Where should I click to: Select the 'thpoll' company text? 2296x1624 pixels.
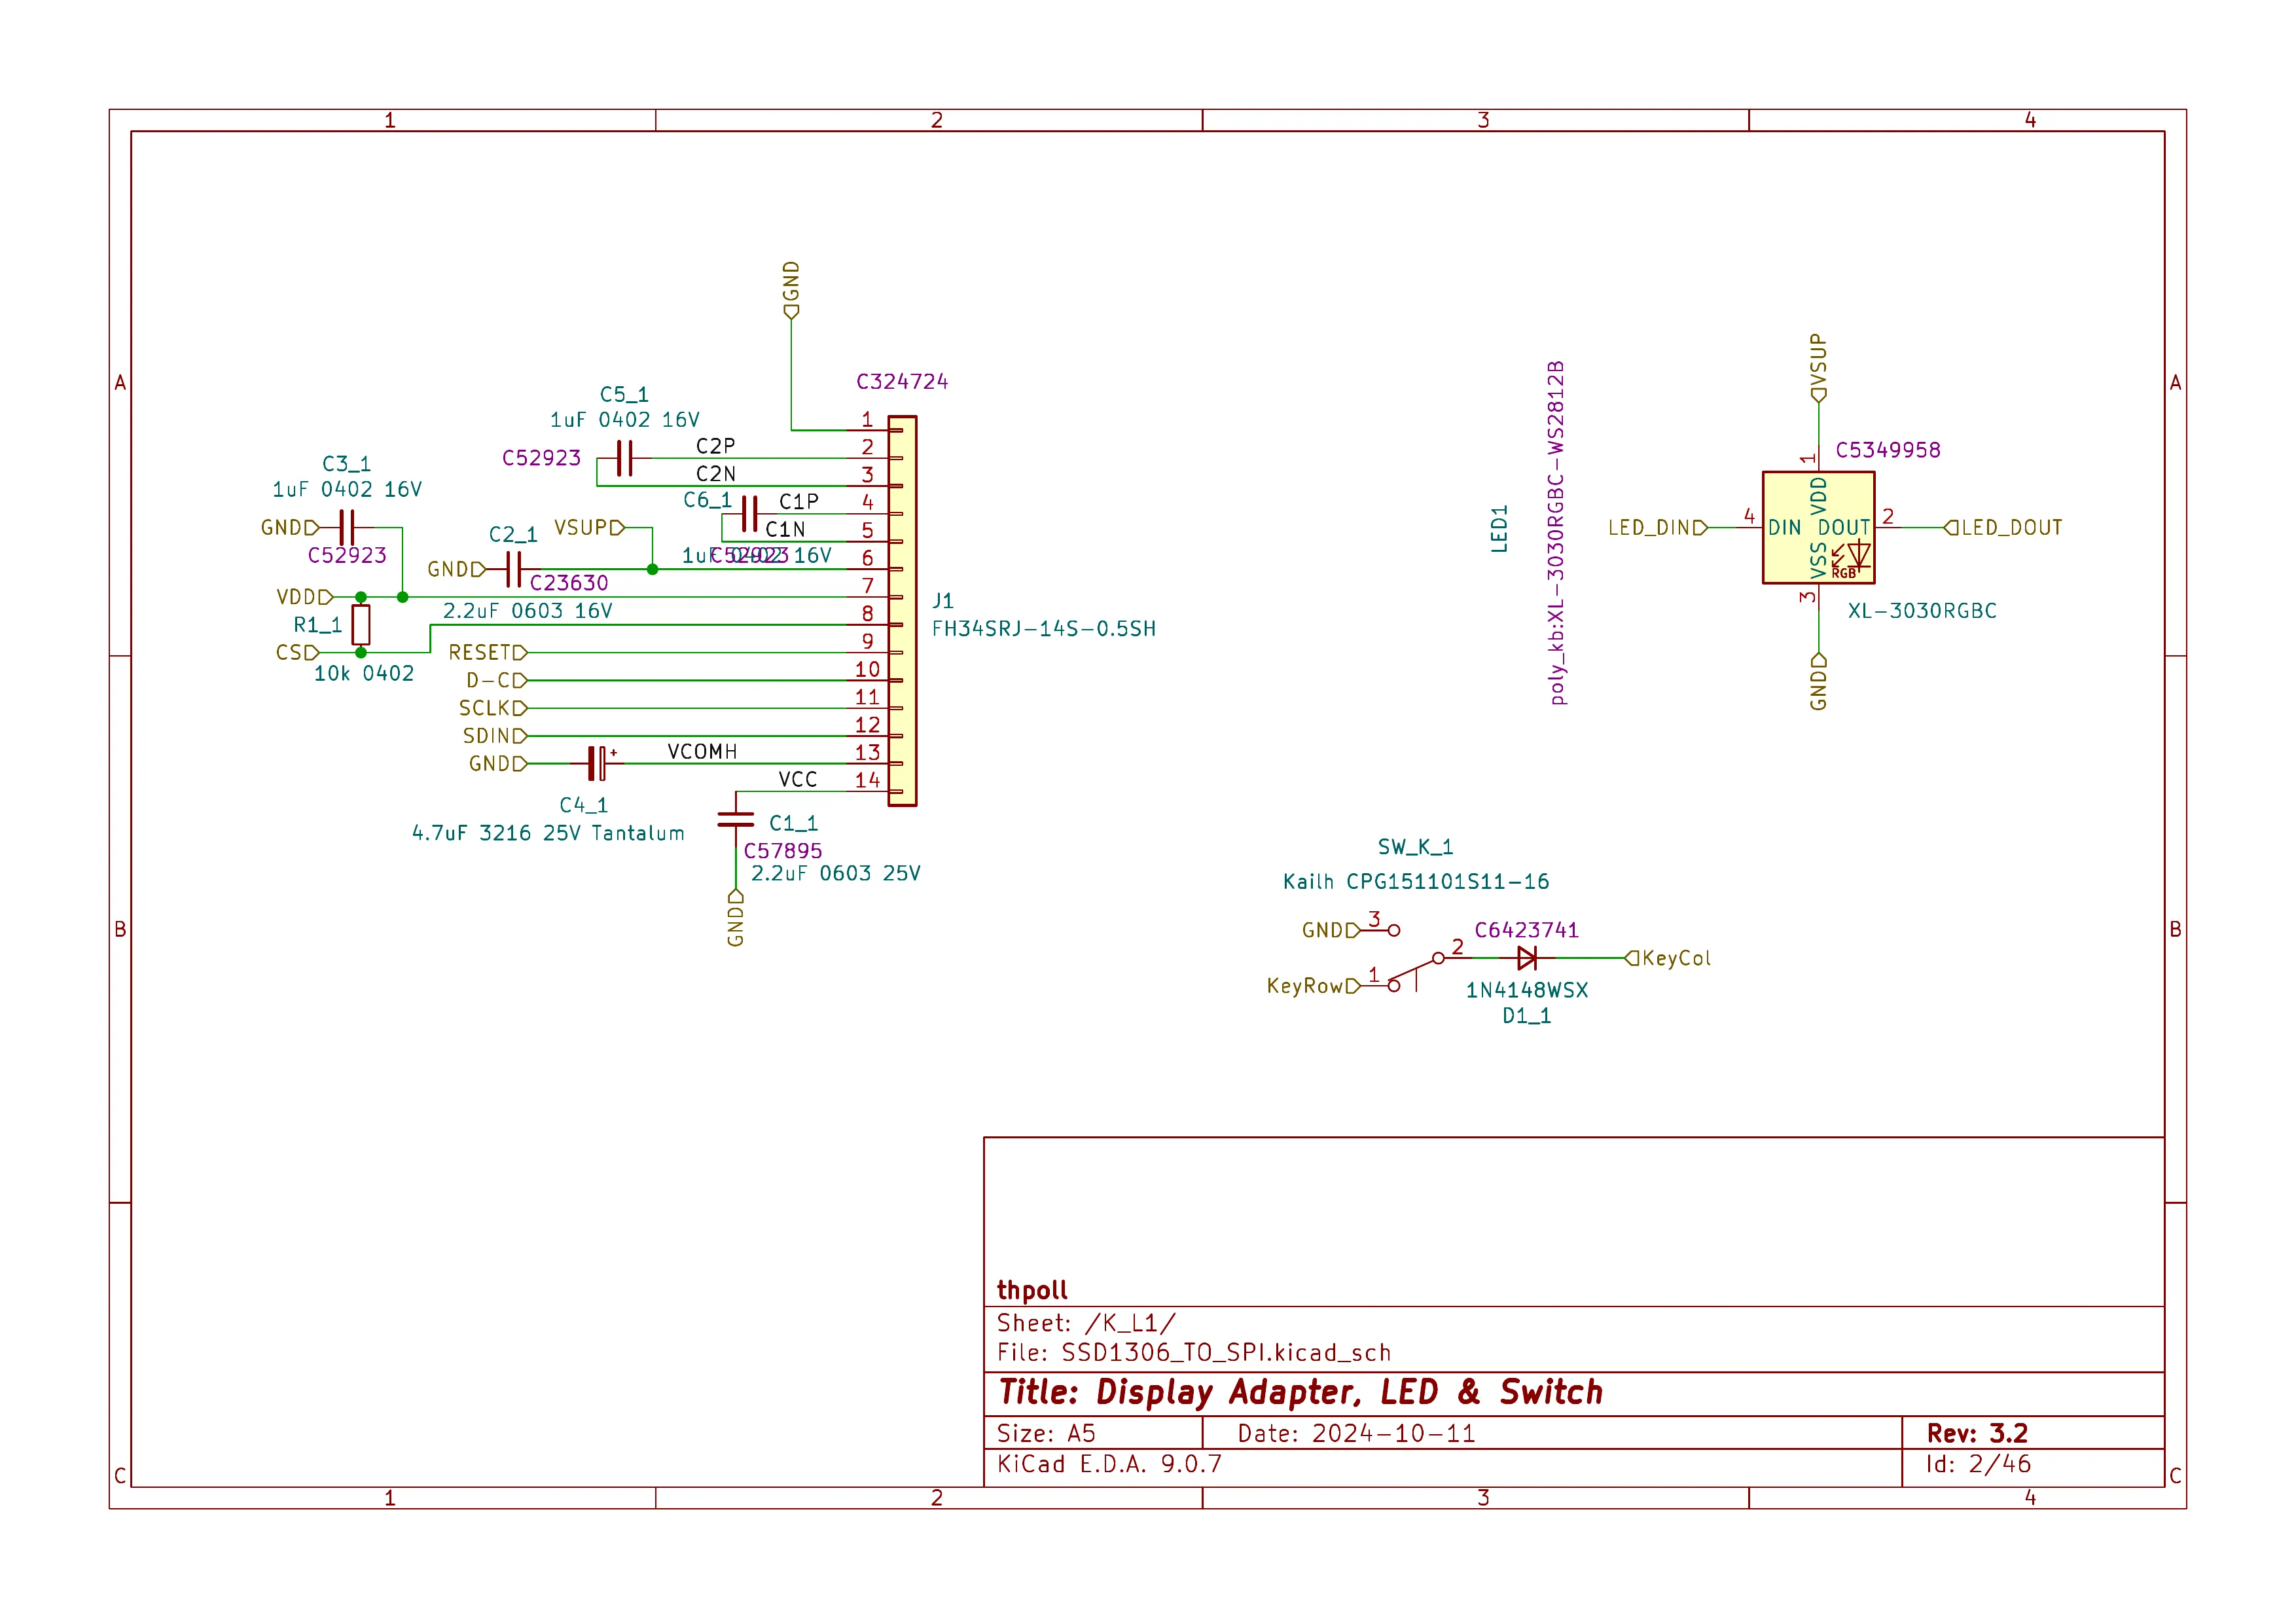(x=1032, y=1290)
